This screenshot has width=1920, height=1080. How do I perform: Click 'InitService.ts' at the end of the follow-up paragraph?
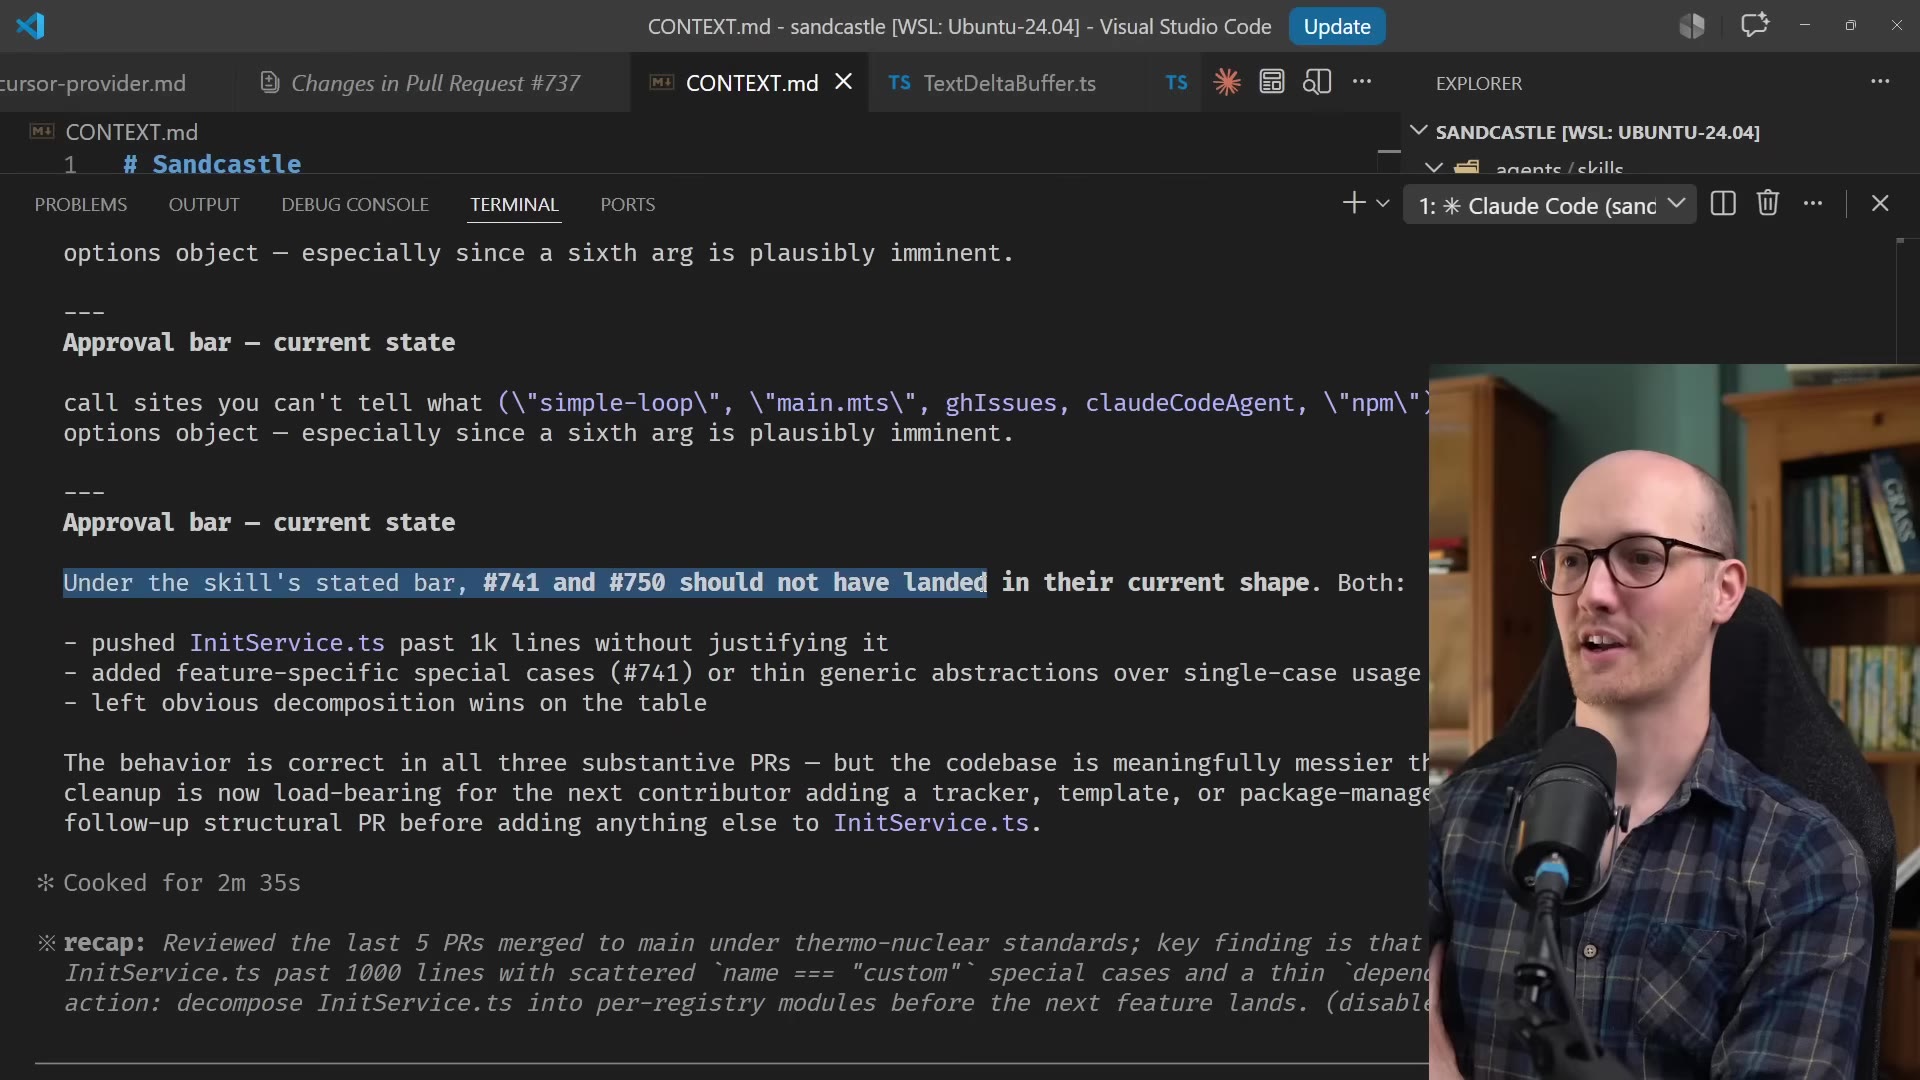click(x=931, y=823)
